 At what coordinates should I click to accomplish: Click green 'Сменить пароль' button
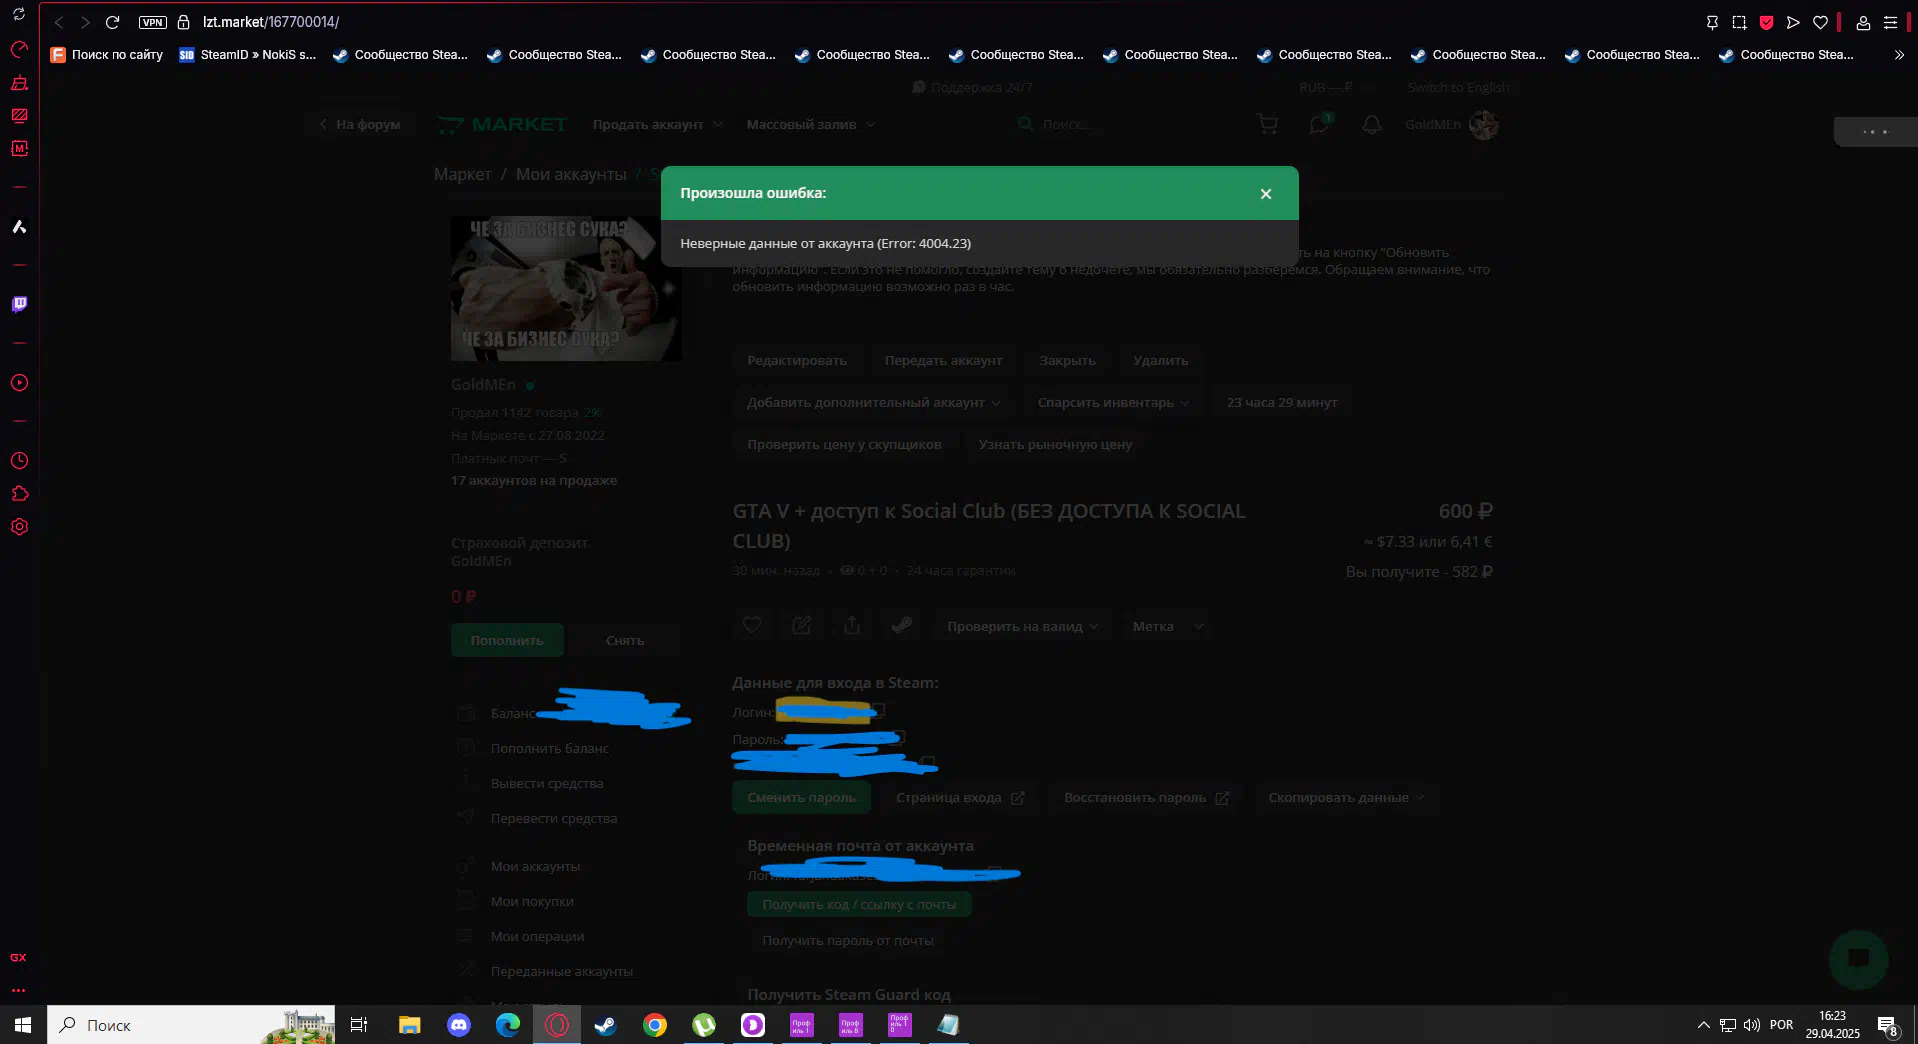801,797
